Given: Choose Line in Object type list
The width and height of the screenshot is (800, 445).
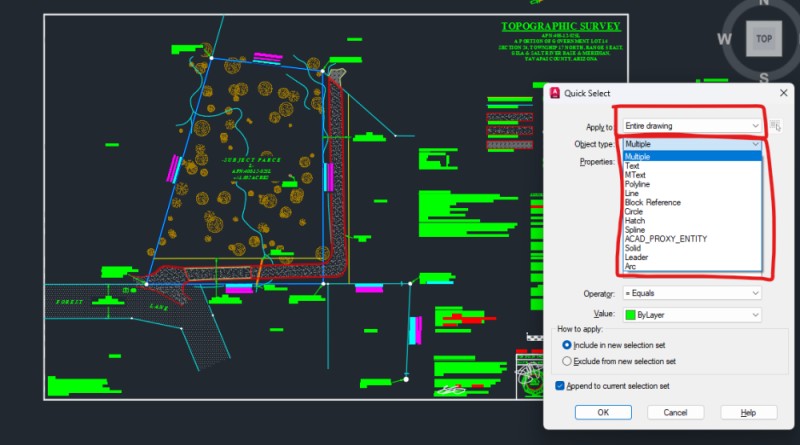Looking at the screenshot, I should tap(692, 193).
